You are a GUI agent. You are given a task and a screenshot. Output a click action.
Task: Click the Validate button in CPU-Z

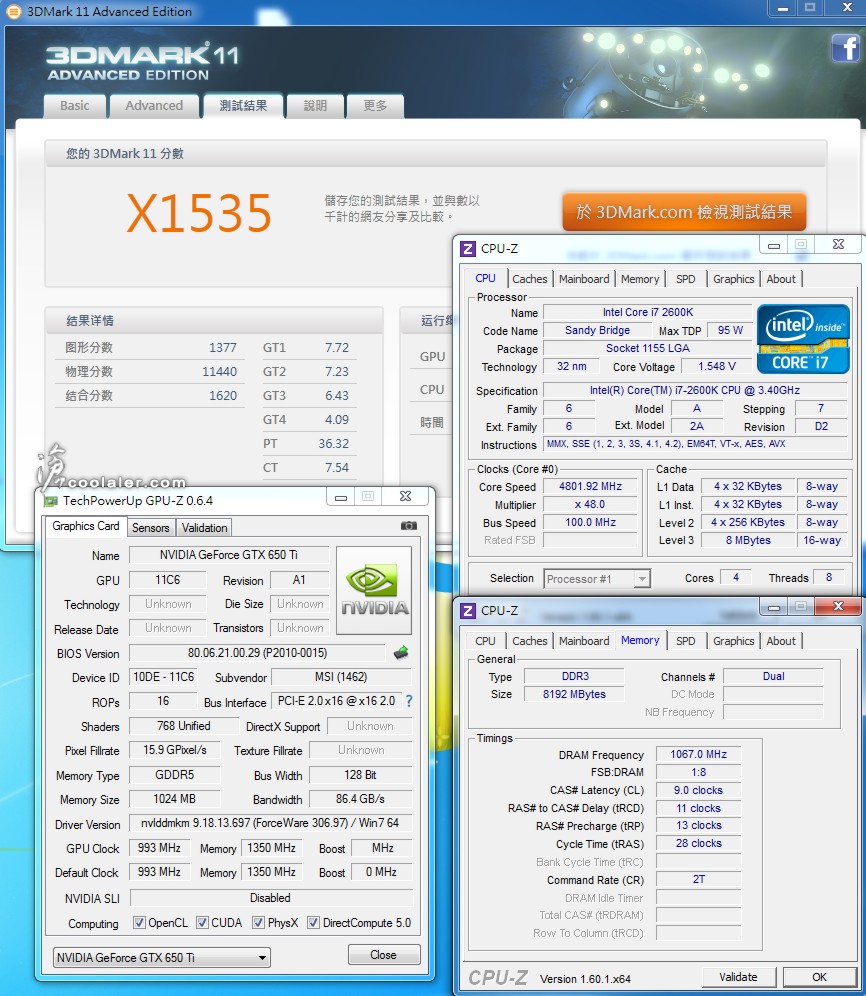(x=739, y=977)
